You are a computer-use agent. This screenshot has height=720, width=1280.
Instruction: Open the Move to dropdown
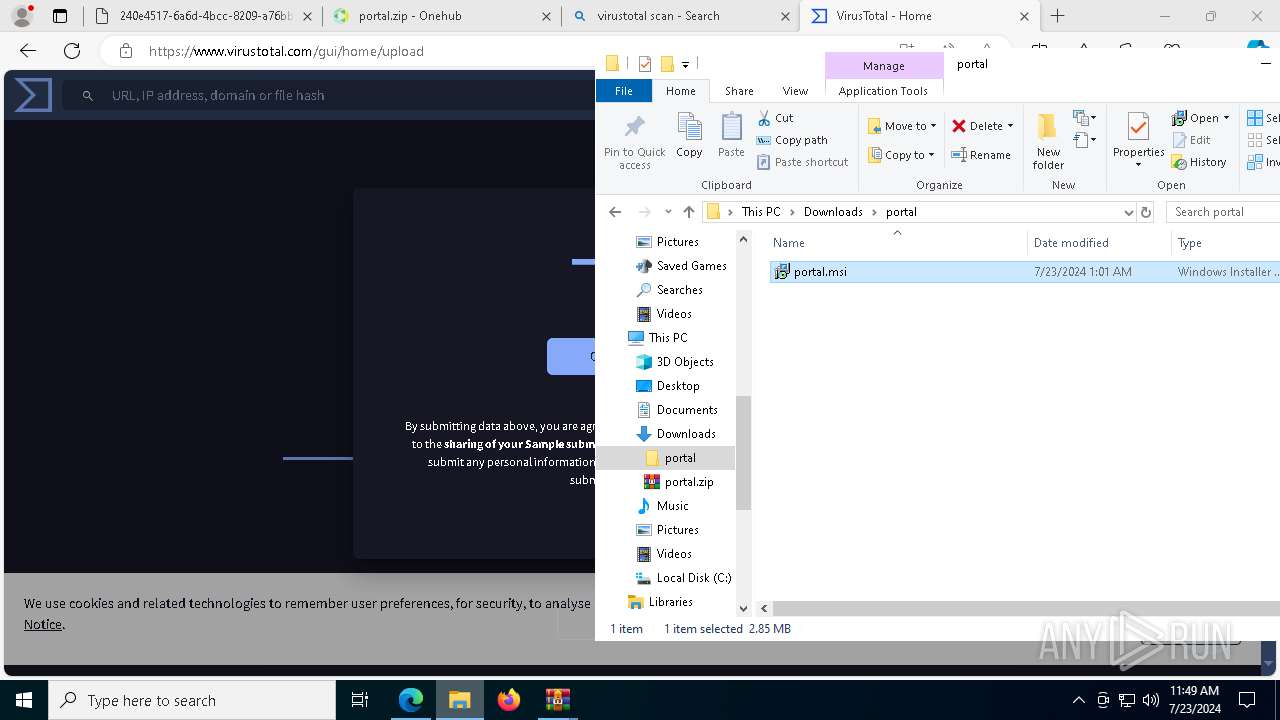[901, 126]
